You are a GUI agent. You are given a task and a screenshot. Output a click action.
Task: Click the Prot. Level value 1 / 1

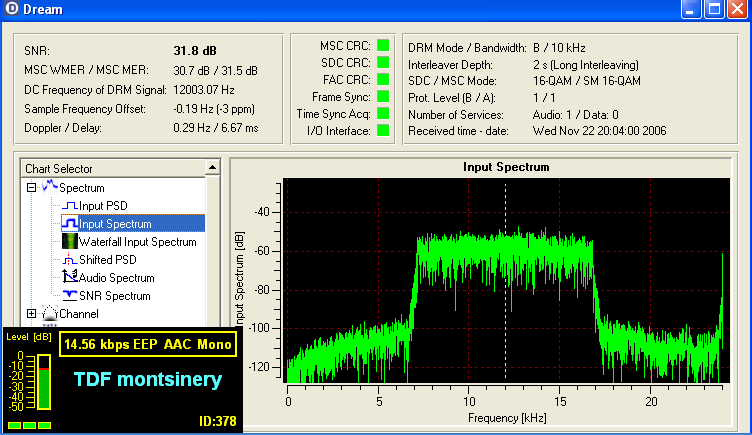coord(544,98)
